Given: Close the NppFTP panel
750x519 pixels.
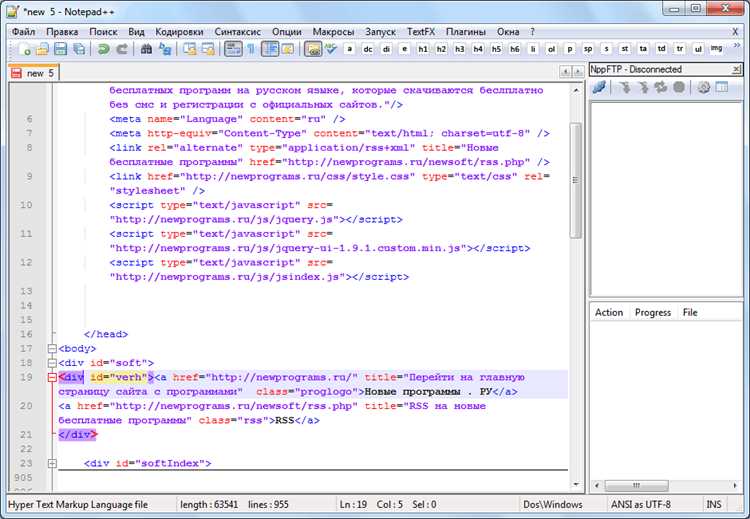Looking at the screenshot, I should pyautogui.click(x=737, y=70).
